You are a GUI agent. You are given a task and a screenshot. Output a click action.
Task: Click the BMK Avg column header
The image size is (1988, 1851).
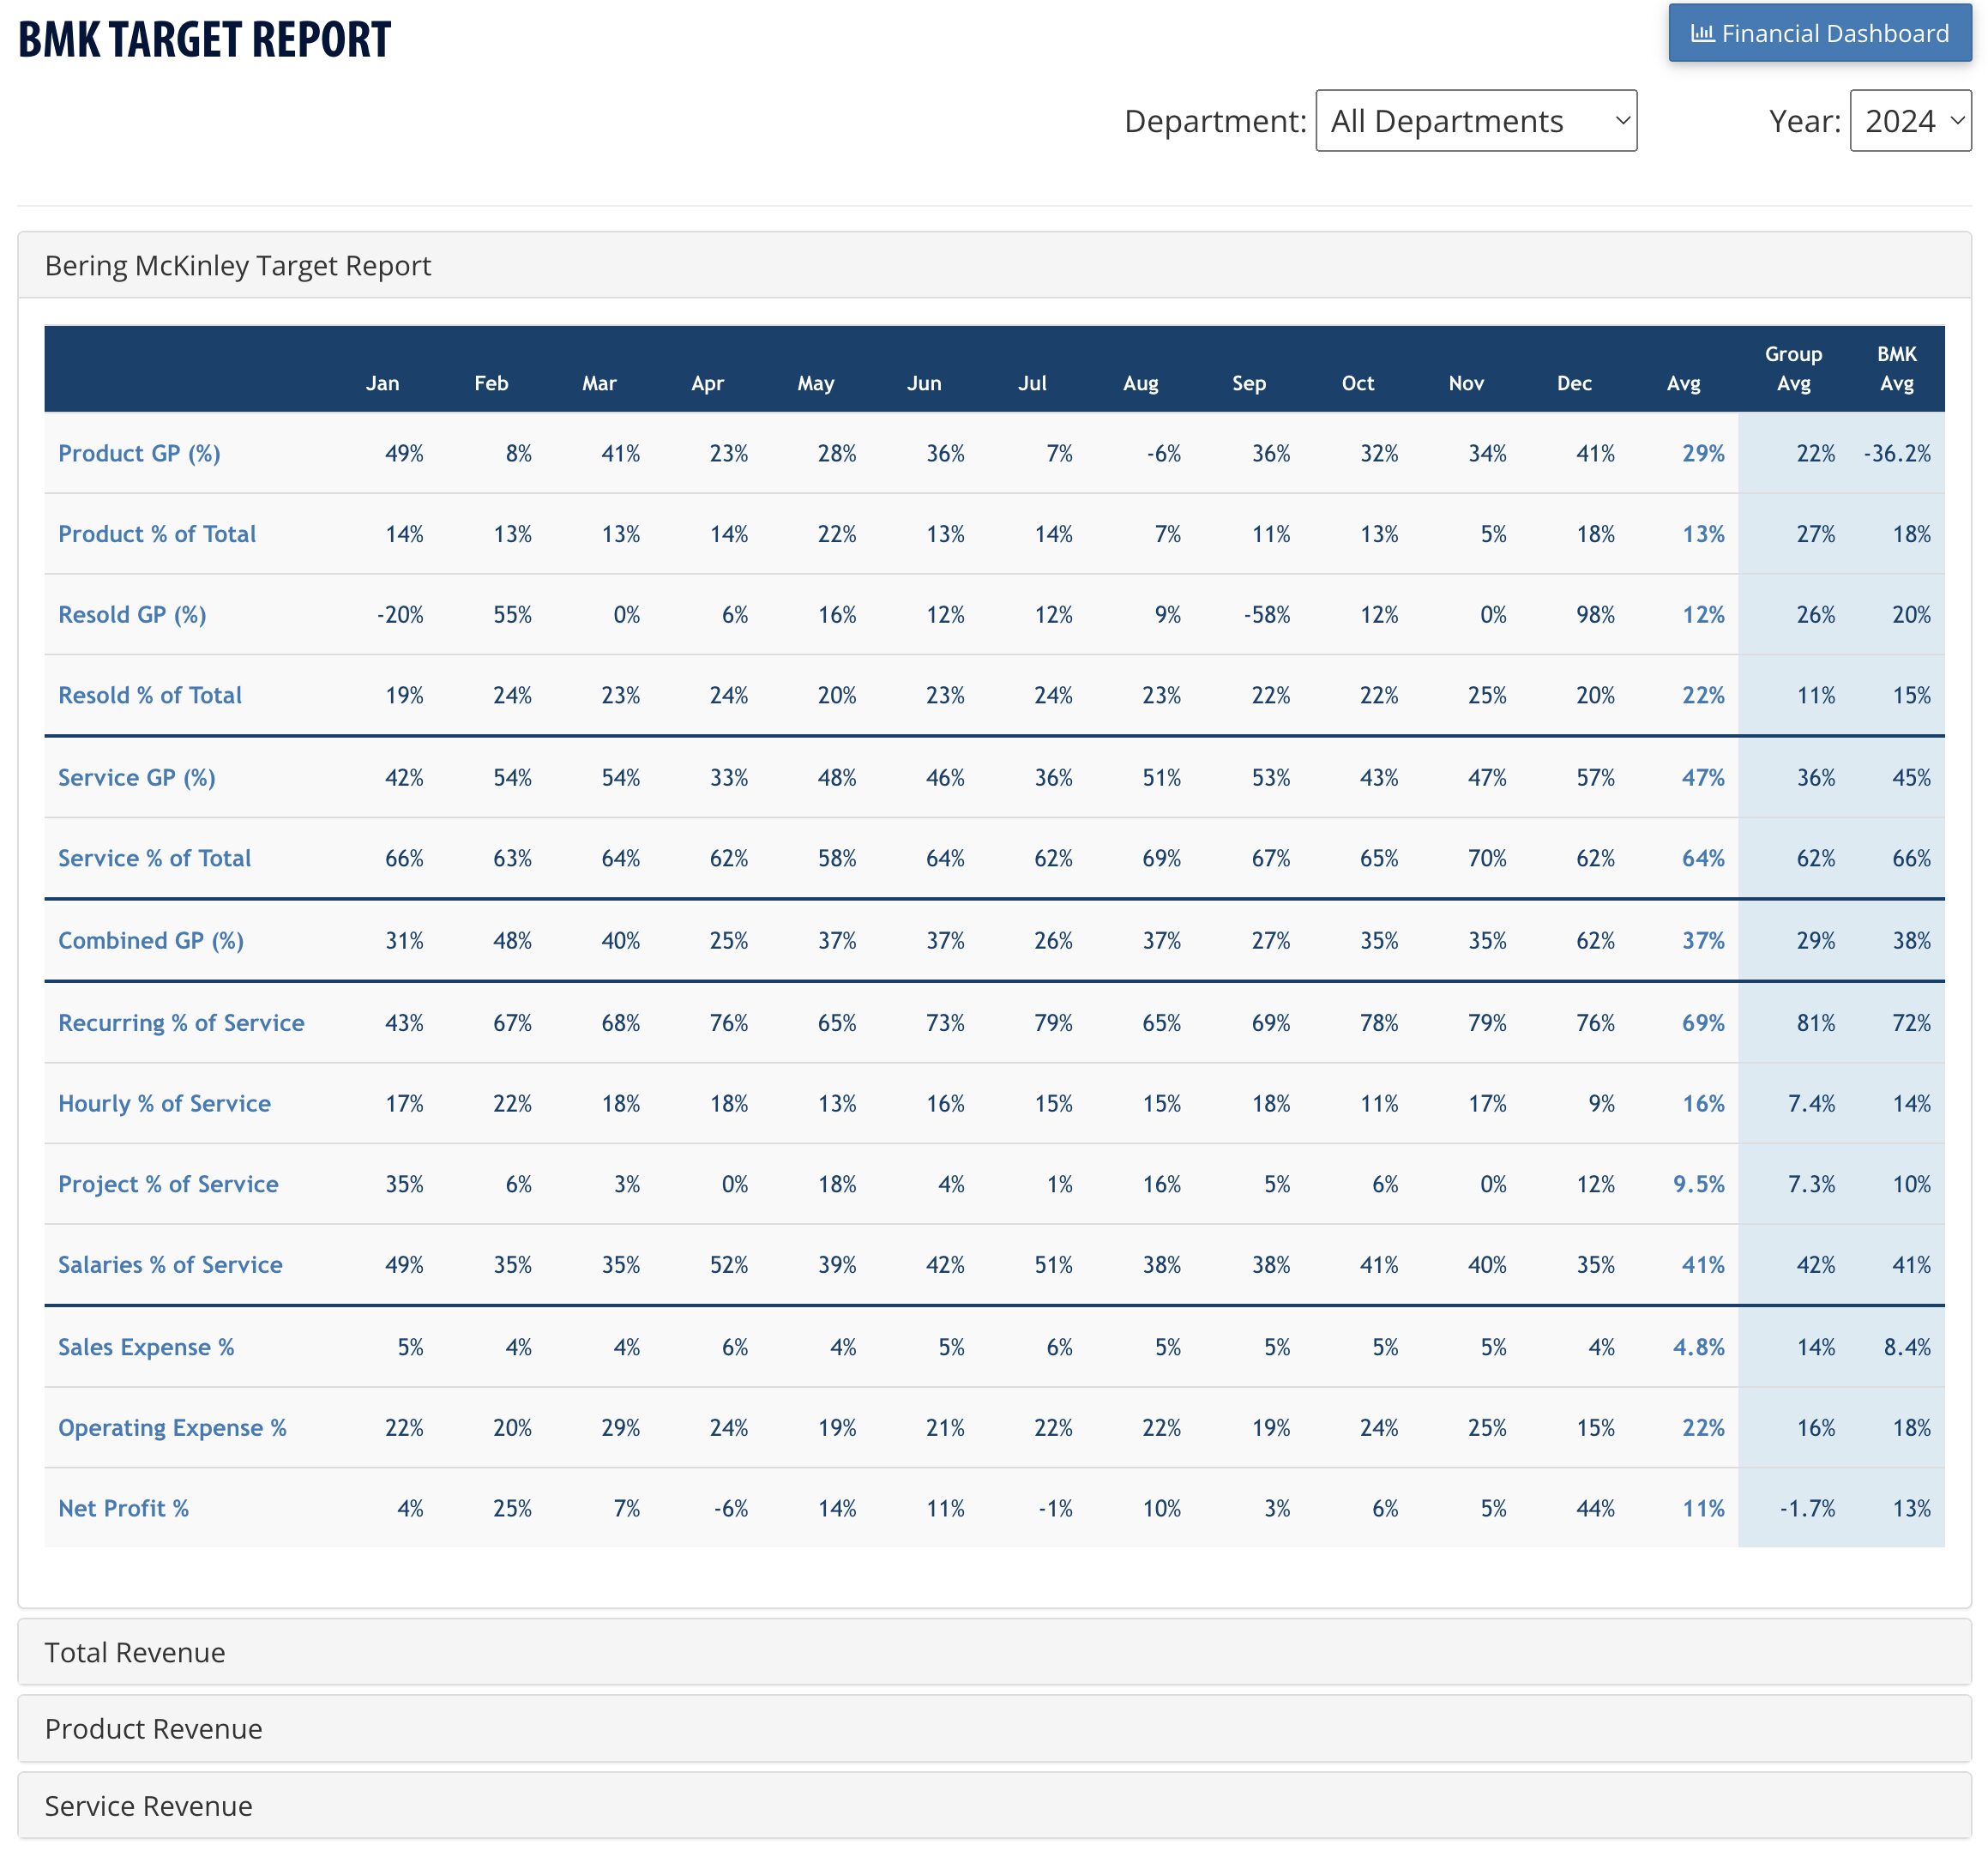1896,368
